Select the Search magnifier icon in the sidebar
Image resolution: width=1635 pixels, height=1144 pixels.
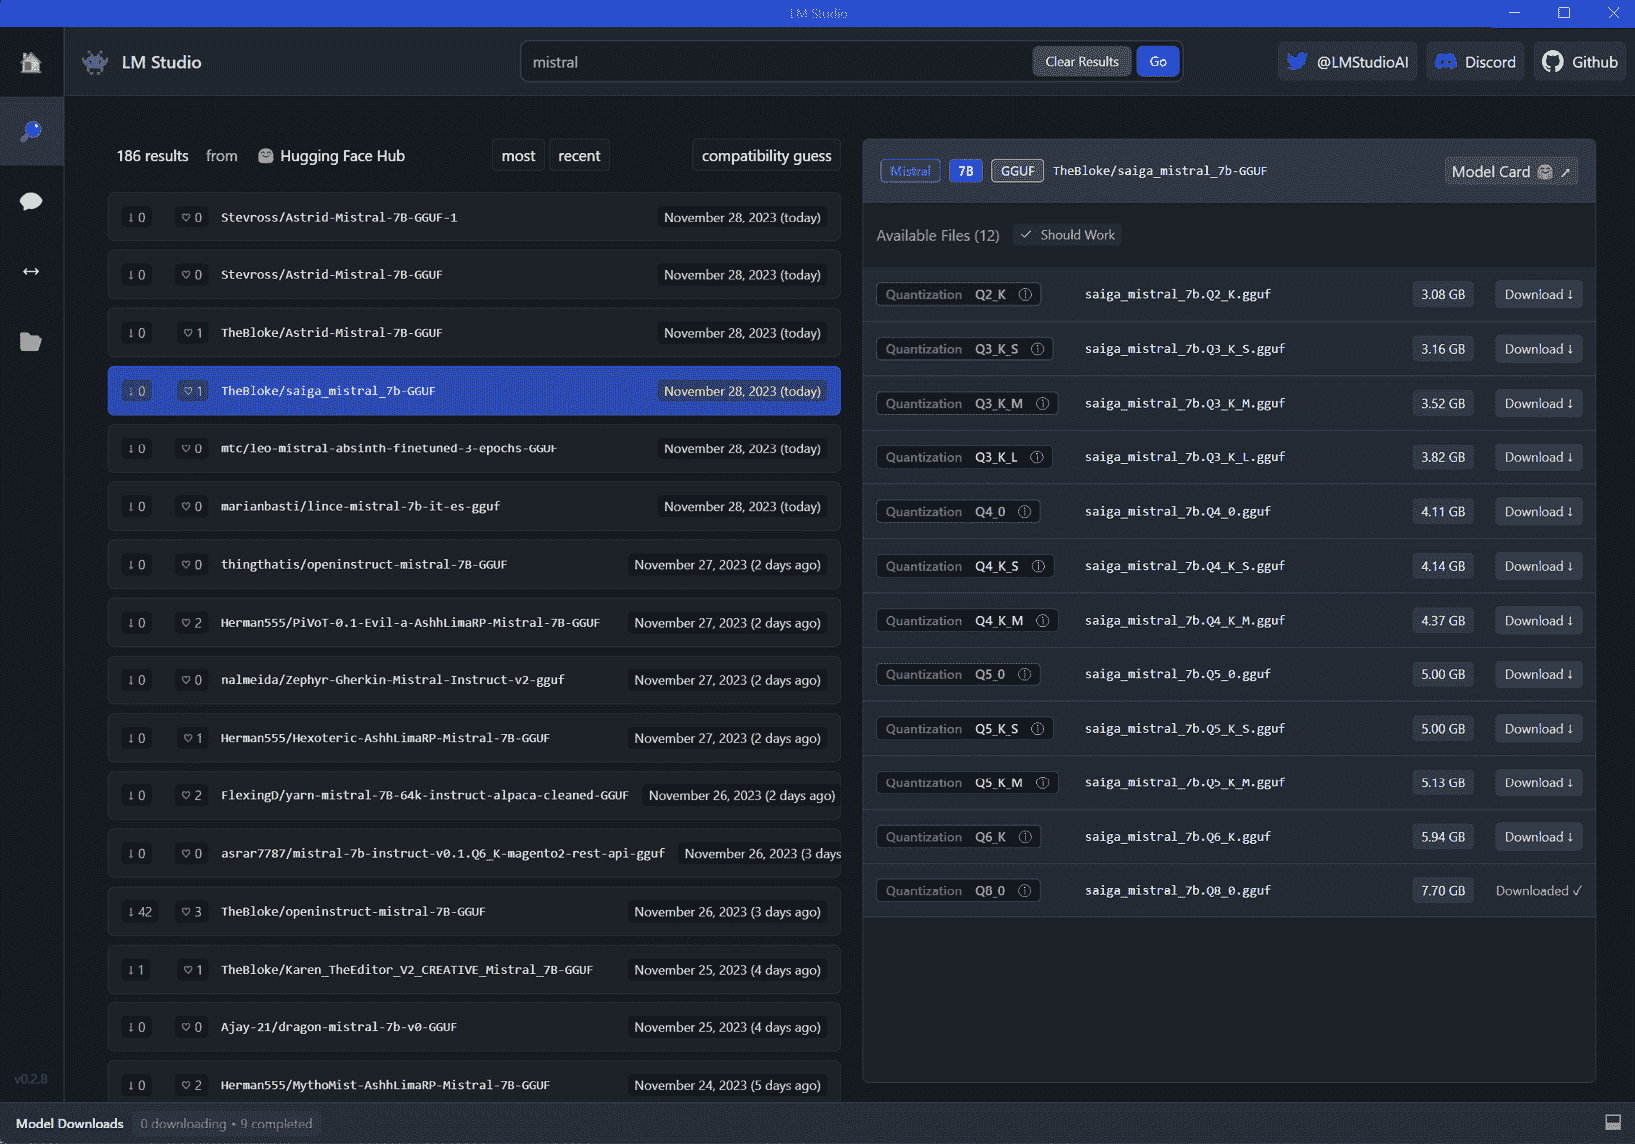(31, 131)
